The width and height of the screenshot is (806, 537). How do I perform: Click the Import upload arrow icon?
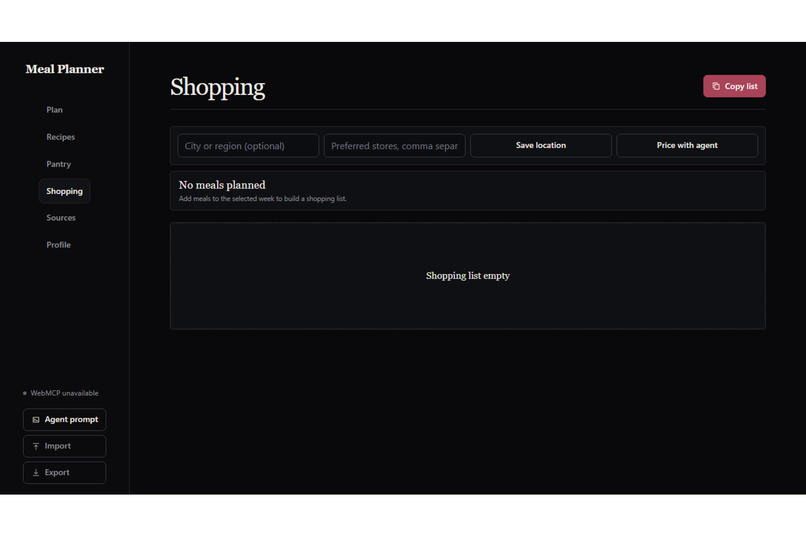(36, 447)
